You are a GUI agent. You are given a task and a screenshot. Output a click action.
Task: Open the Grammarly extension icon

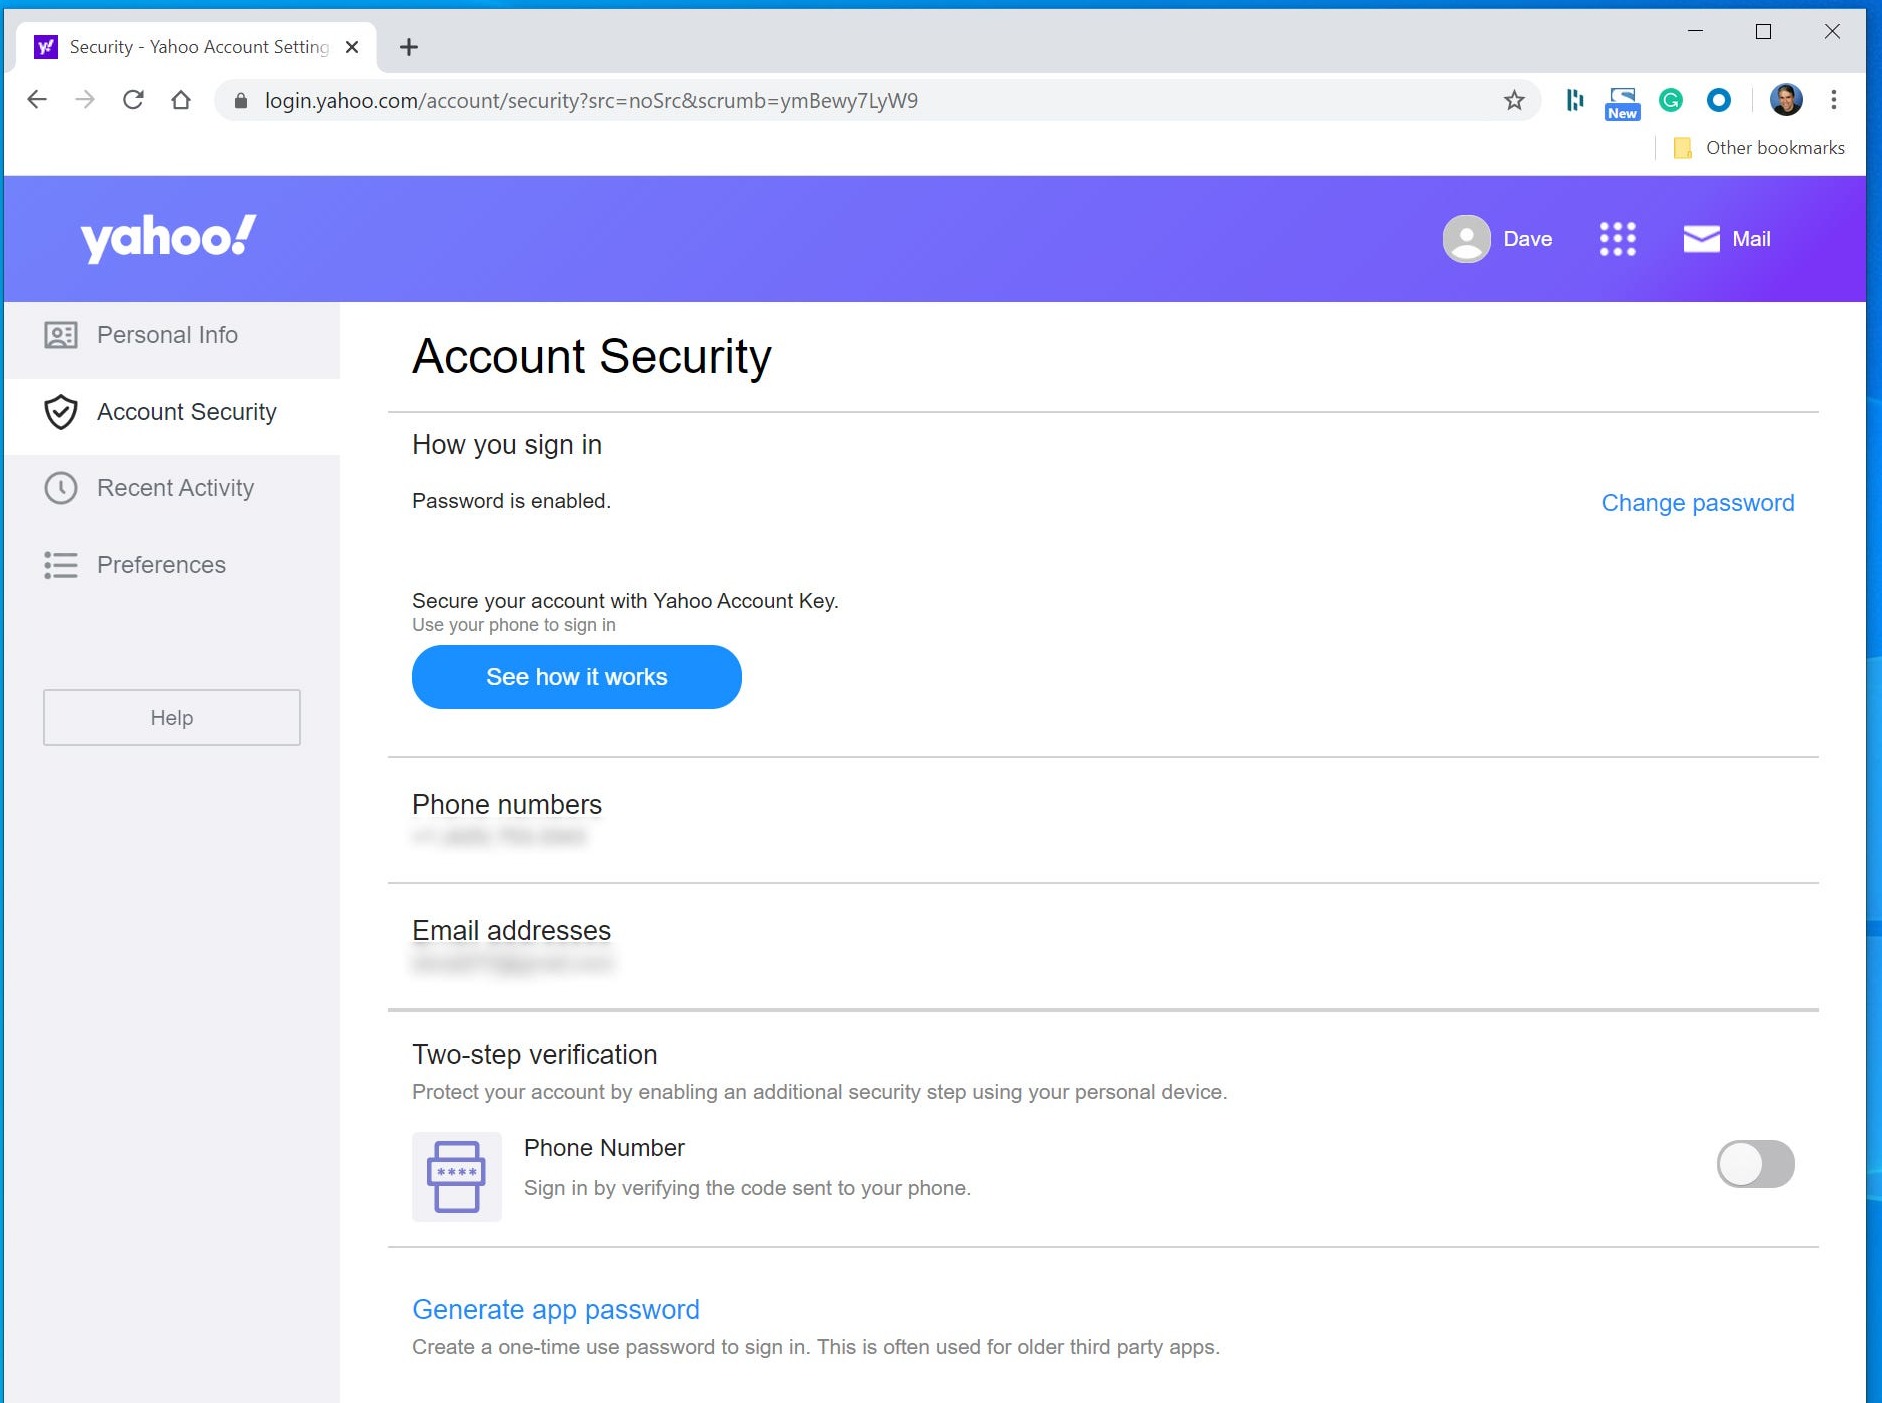(x=1671, y=100)
